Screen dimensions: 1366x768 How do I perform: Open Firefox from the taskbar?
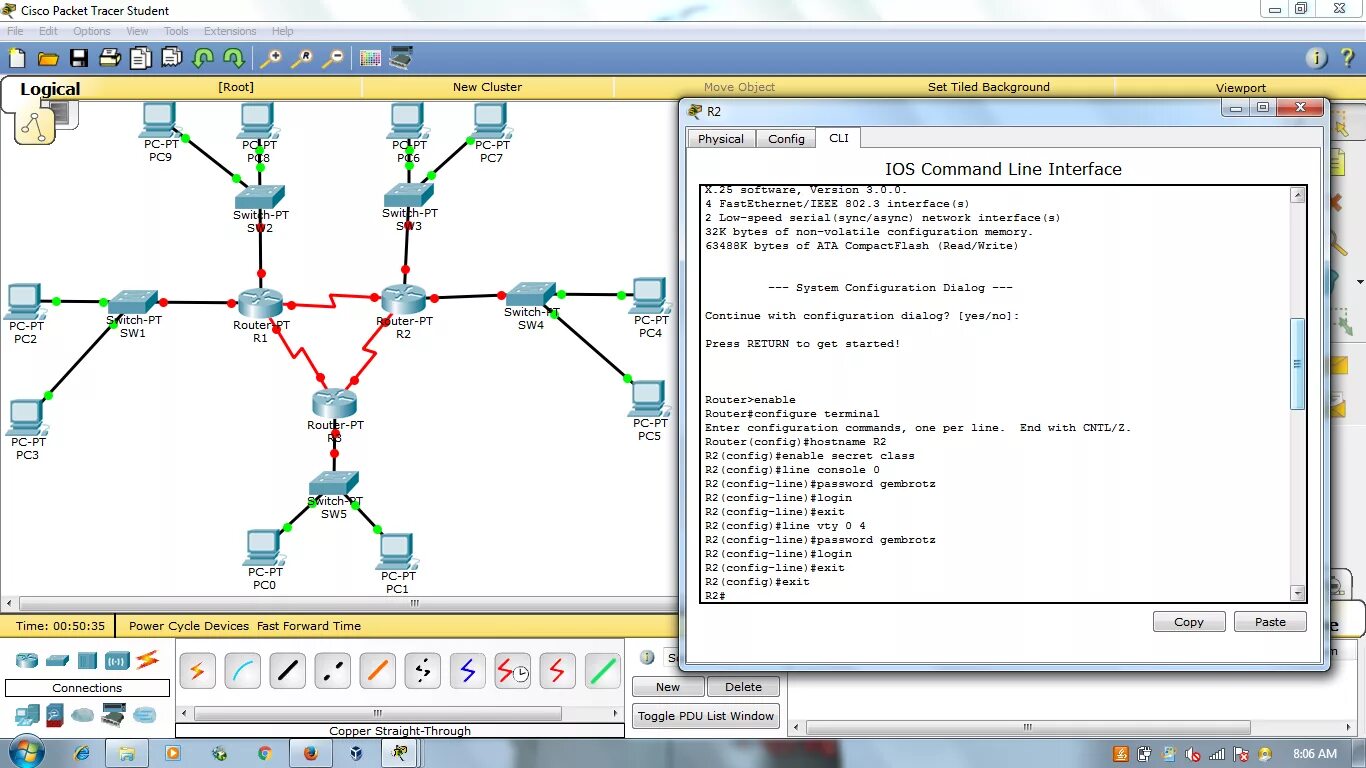tap(309, 753)
